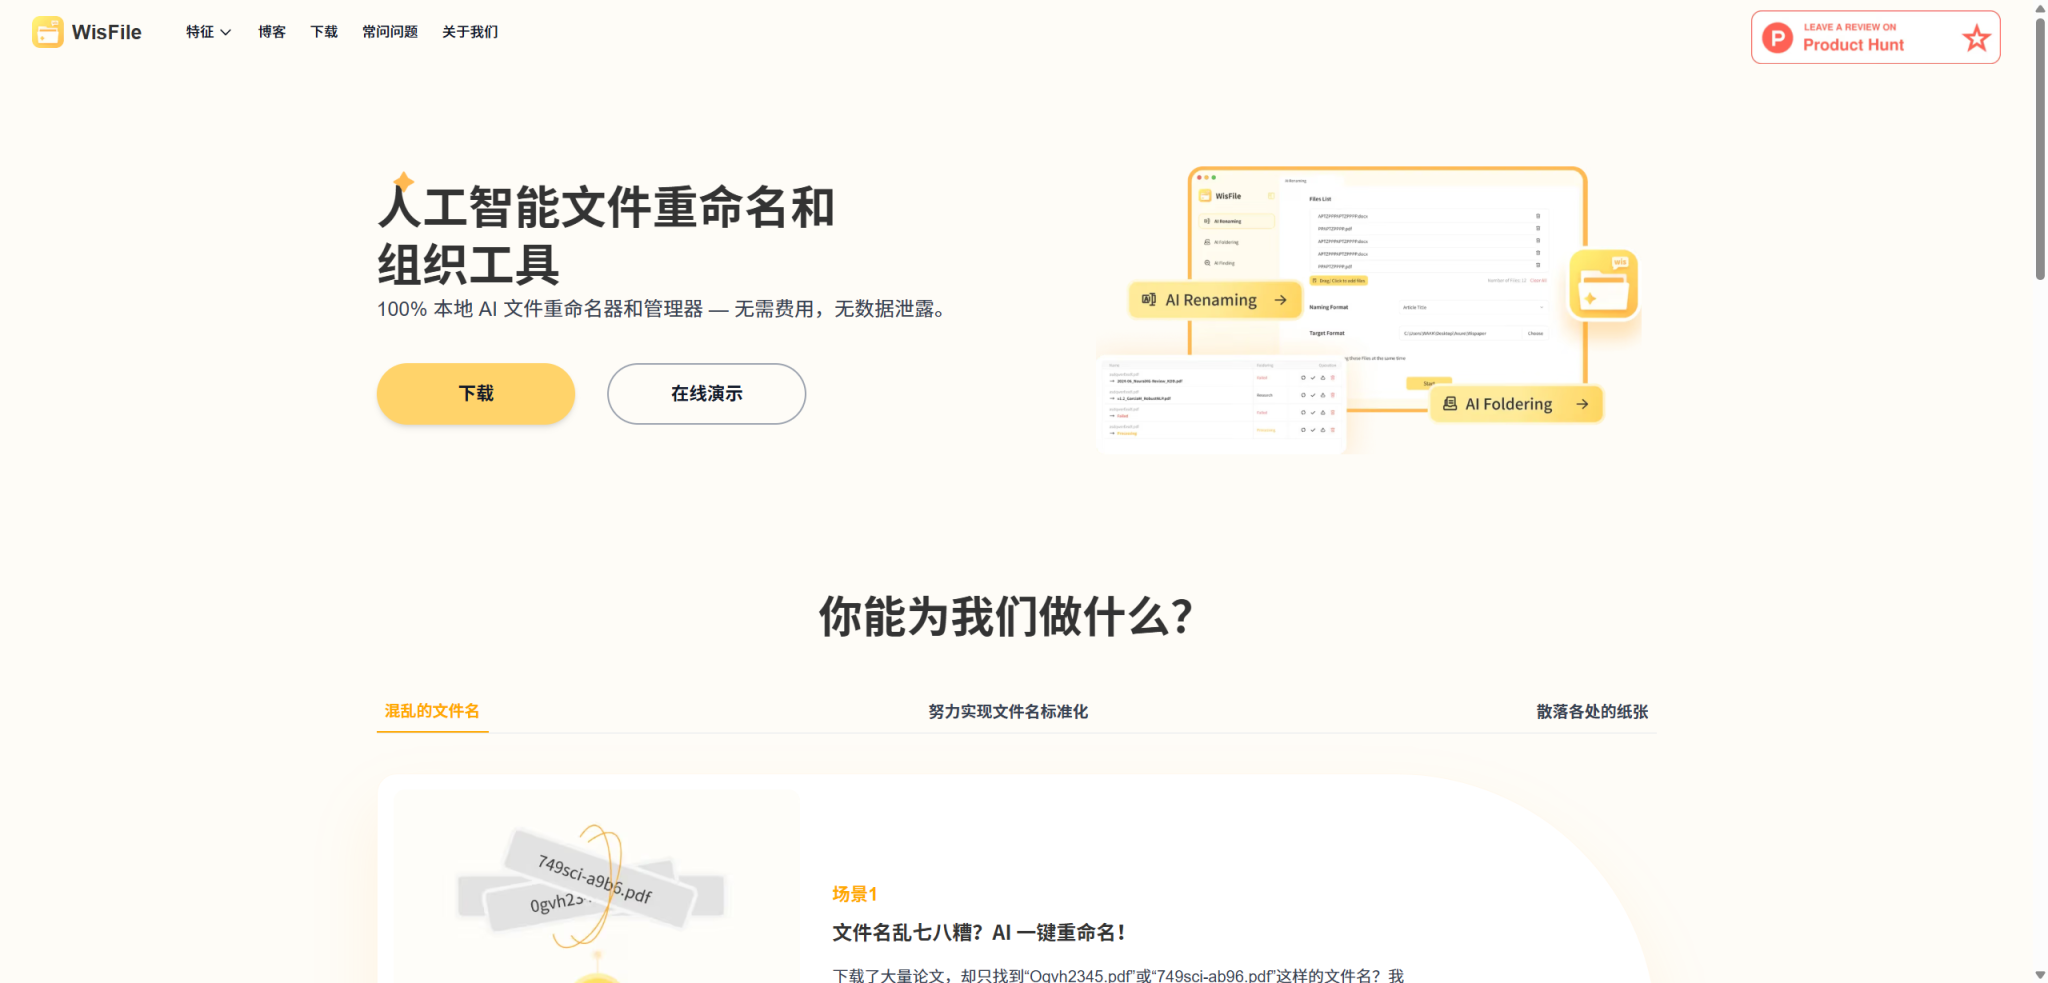Image resolution: width=2048 pixels, height=983 pixels.
Task: Click the Product Hunt review badge
Action: pos(1875,38)
